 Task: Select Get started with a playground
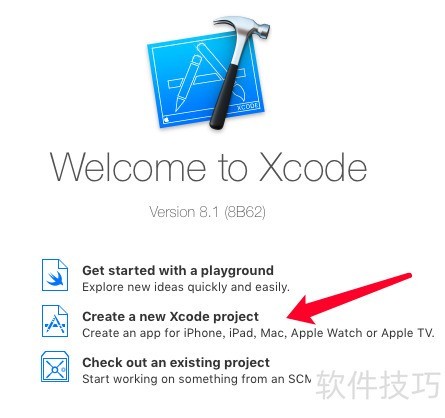coord(178,270)
